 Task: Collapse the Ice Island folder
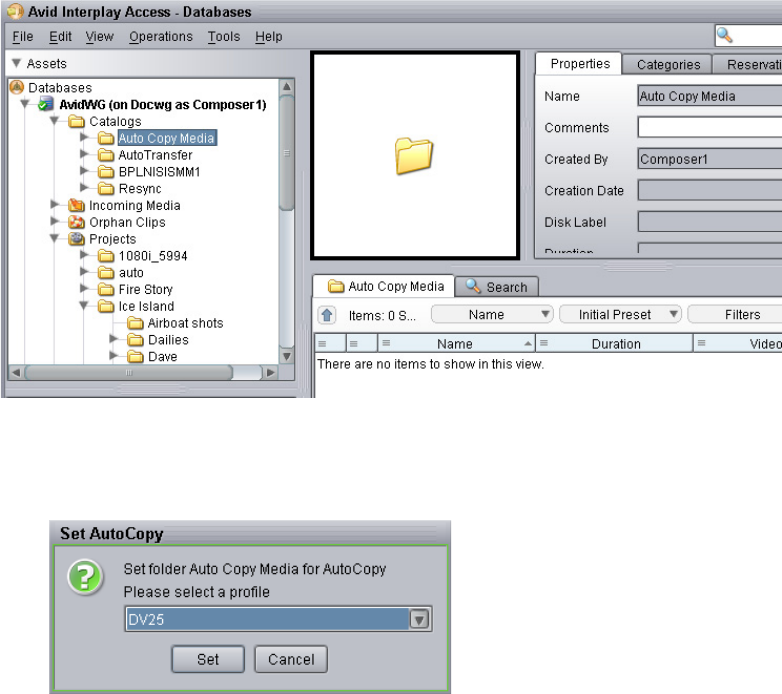coord(84,305)
